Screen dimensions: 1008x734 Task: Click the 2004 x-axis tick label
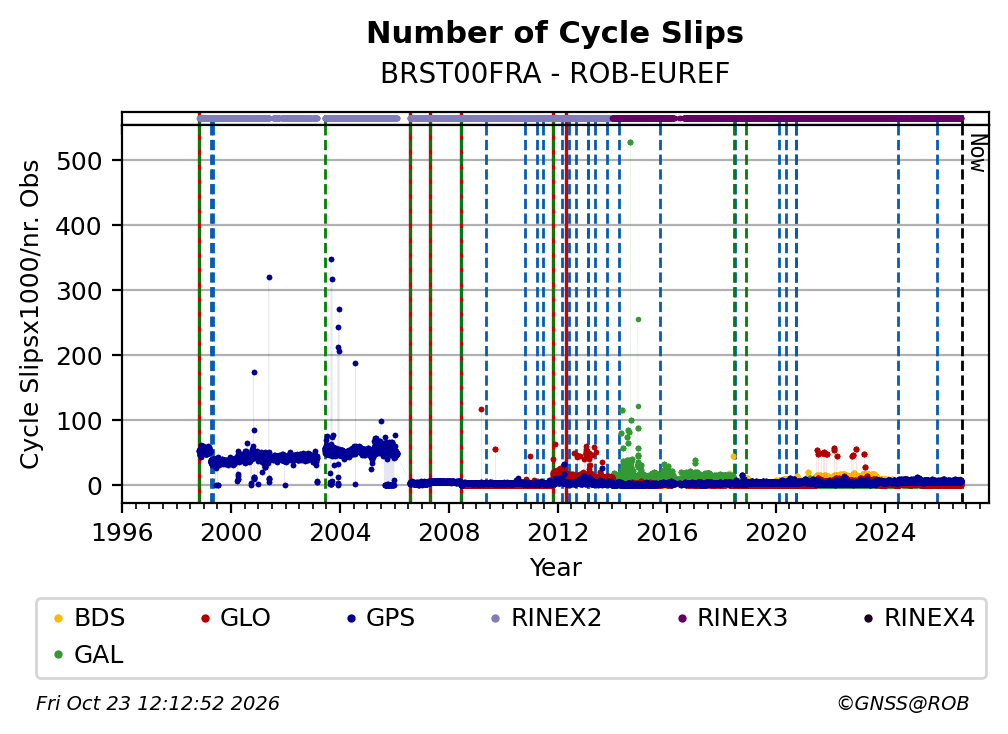pos(340,533)
